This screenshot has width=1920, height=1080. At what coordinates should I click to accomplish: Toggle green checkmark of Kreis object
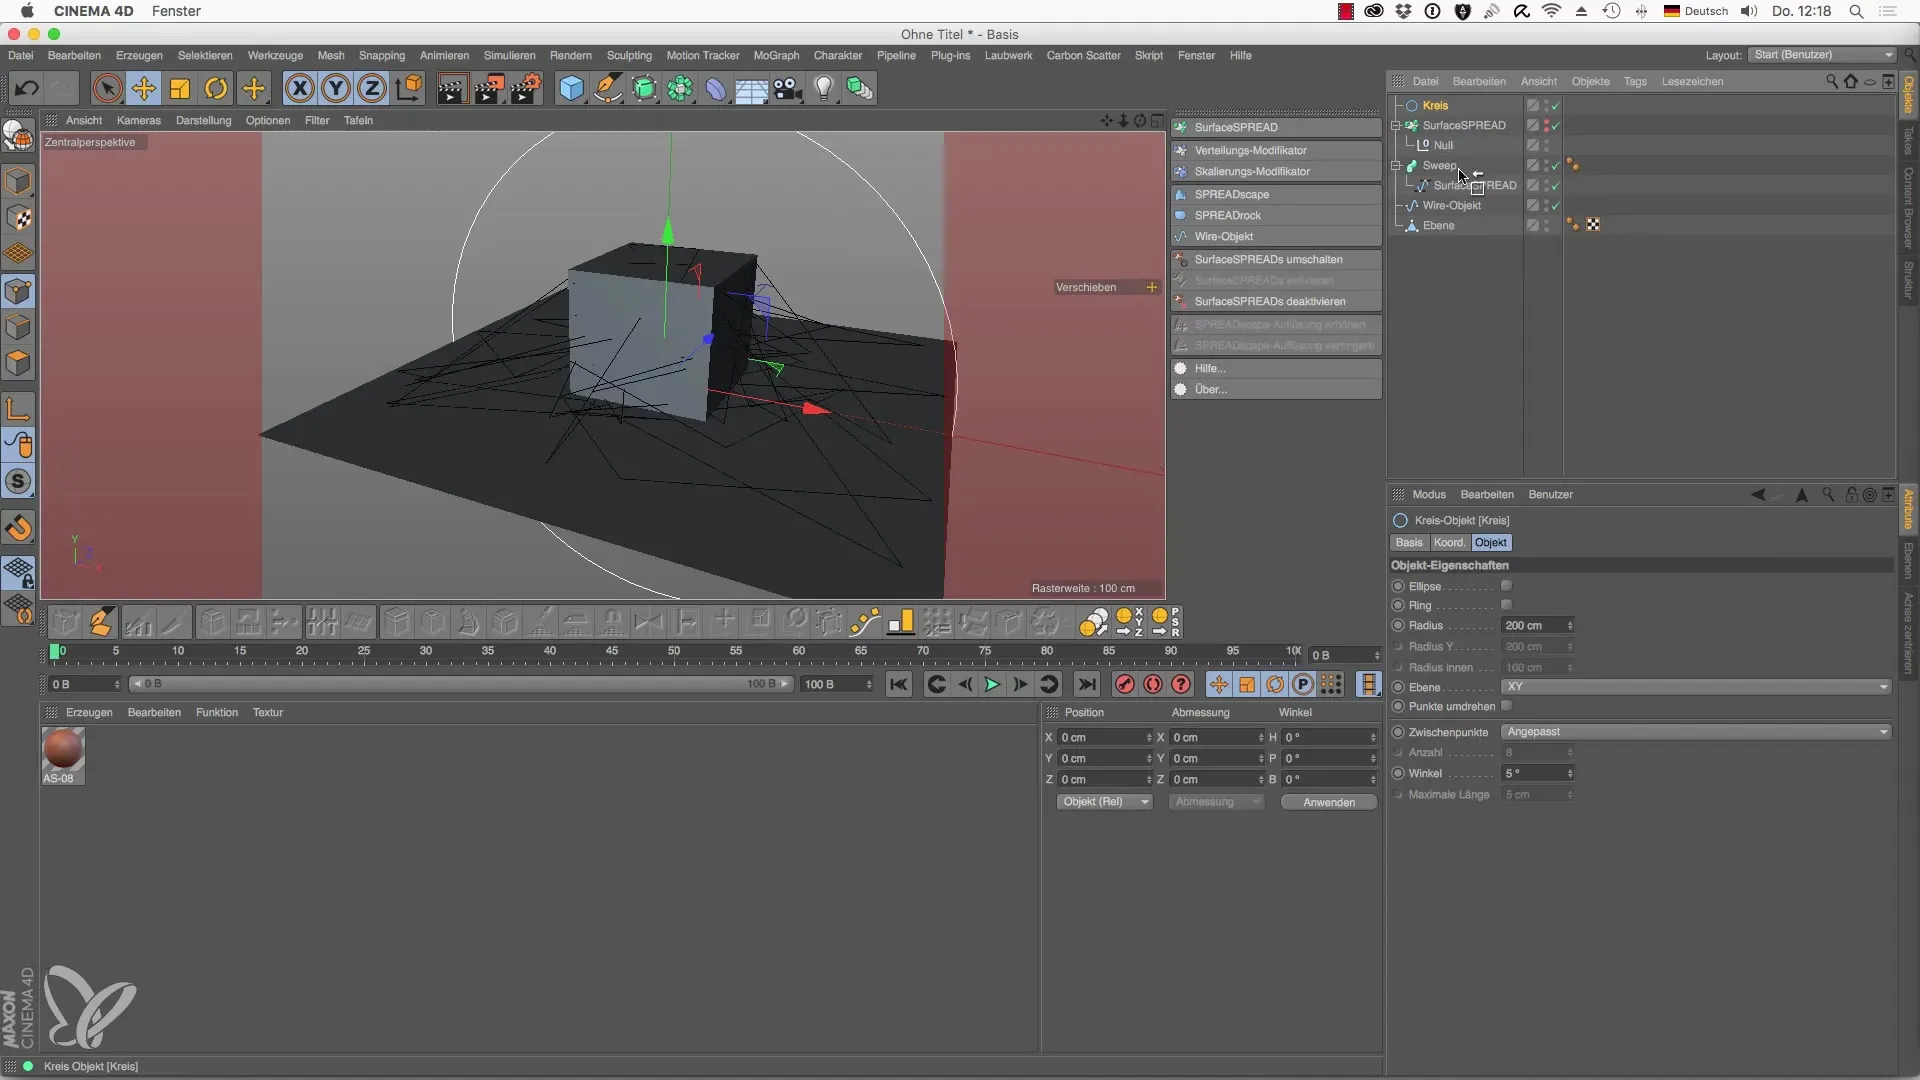tap(1555, 106)
